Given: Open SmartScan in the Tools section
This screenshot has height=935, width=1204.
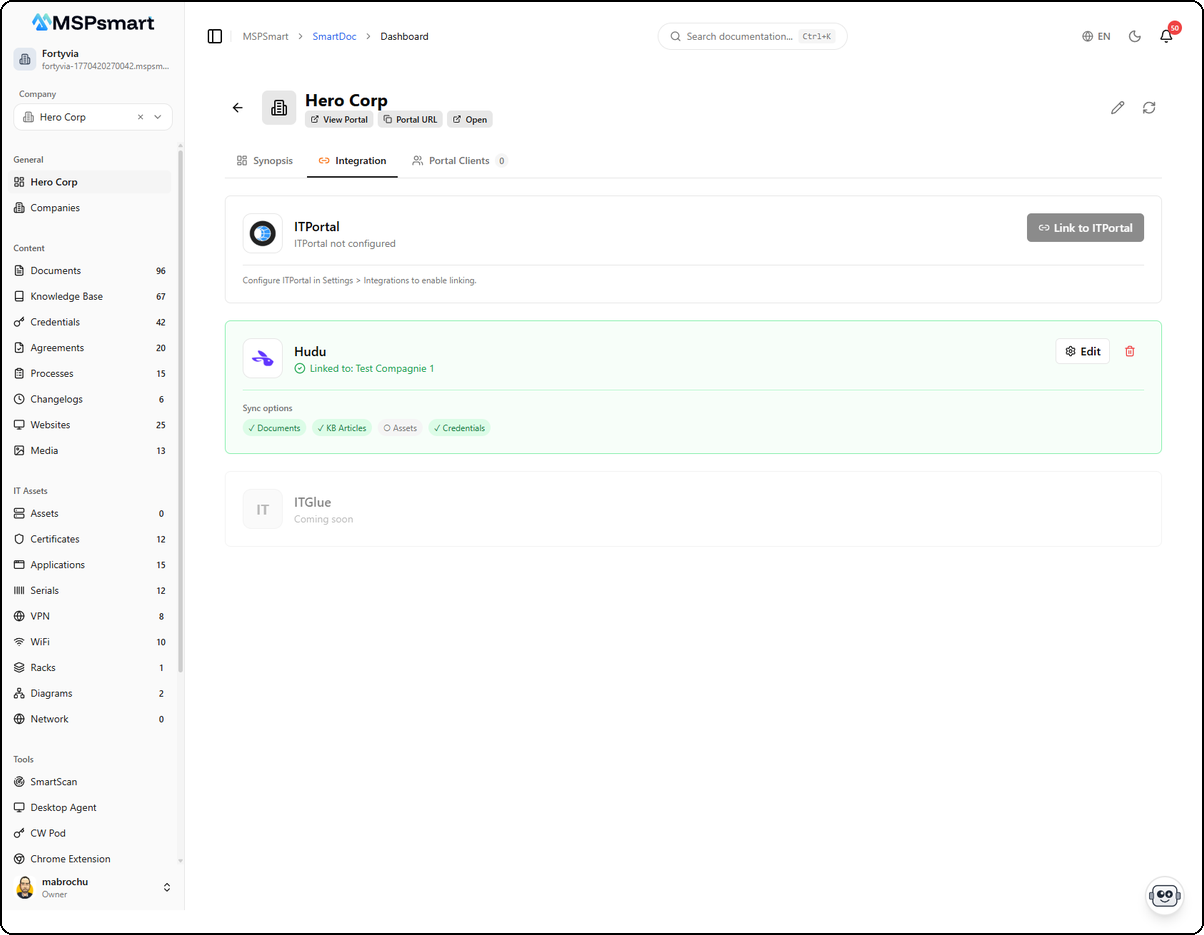Looking at the screenshot, I should pos(52,781).
